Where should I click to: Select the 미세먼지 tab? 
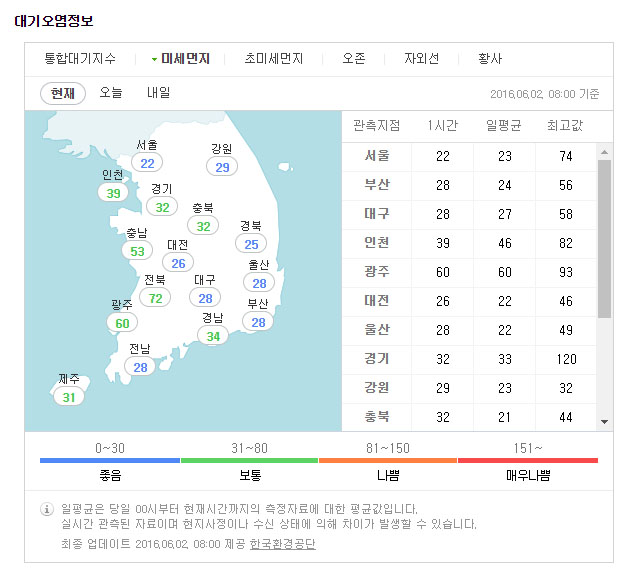[185, 58]
